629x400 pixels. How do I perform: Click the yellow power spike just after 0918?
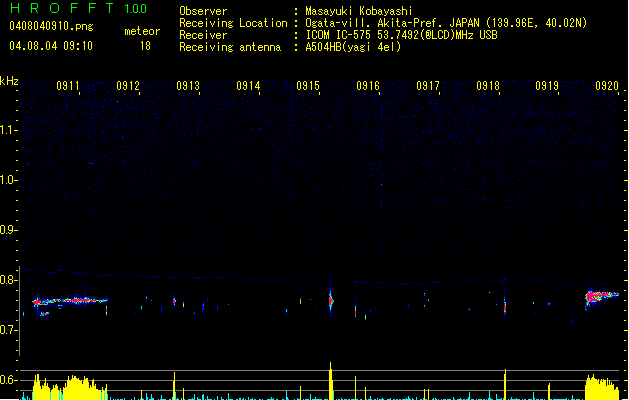pos(505,384)
